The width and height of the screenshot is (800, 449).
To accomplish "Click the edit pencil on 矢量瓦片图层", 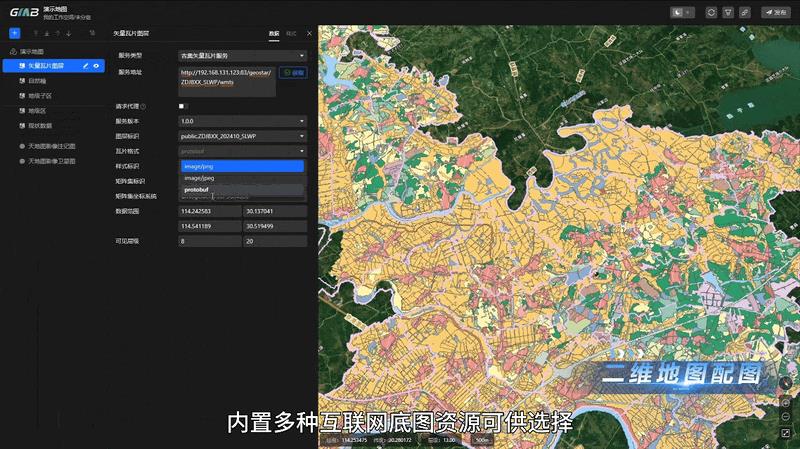I will [x=86, y=65].
